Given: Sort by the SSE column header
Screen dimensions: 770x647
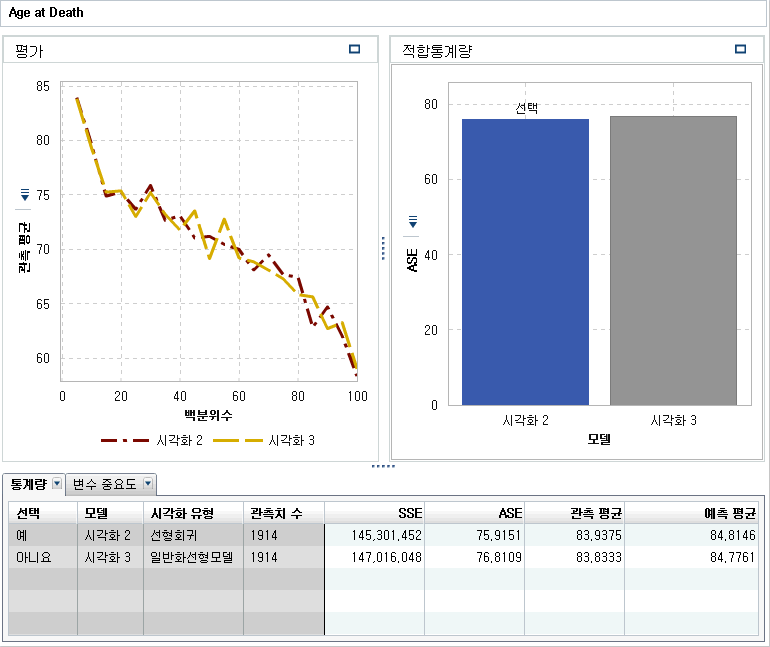Looking at the screenshot, I should pyautogui.click(x=375, y=513).
